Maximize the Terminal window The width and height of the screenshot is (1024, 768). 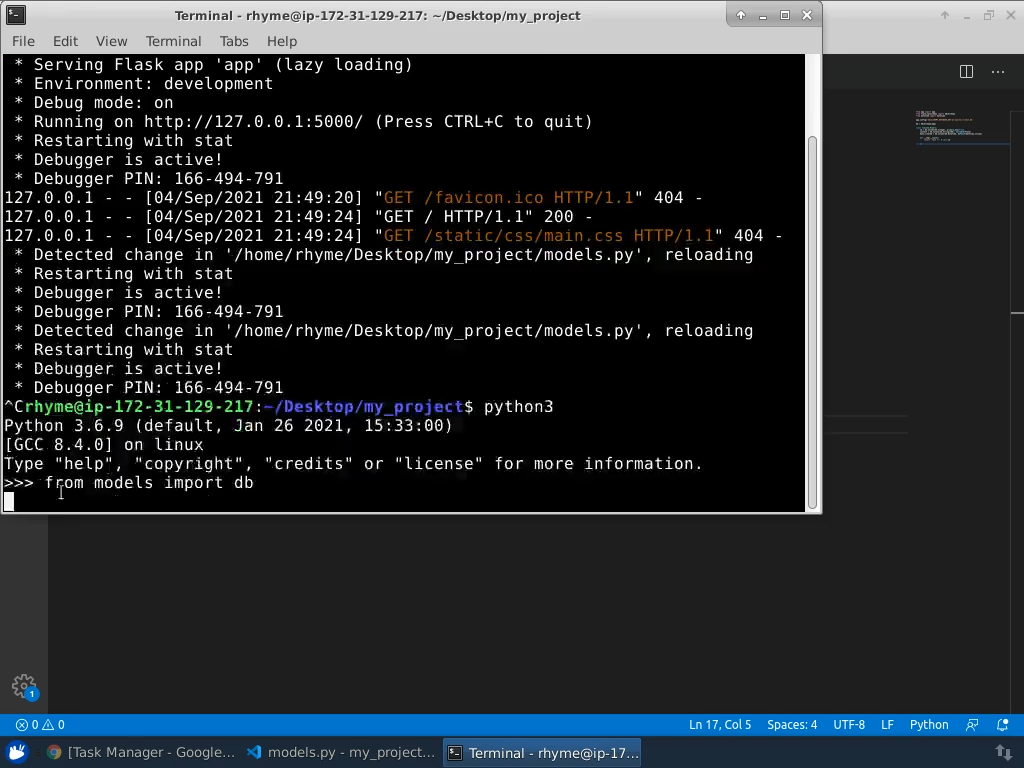(x=785, y=15)
